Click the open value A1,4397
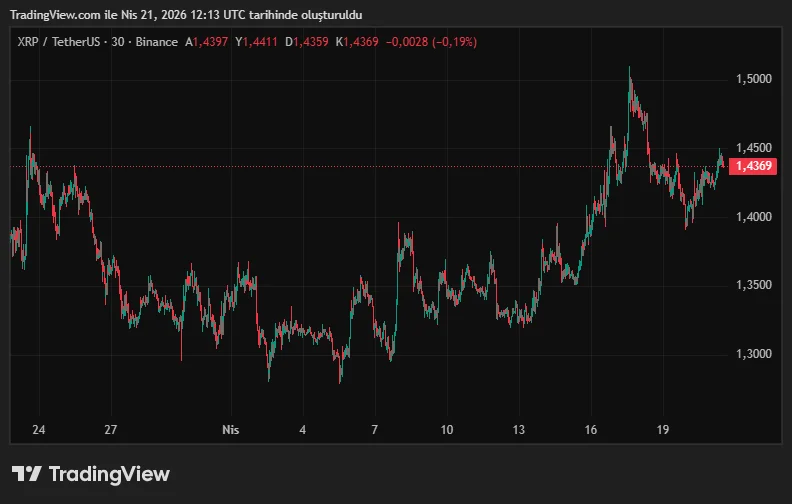The height and width of the screenshot is (504, 792). tap(207, 42)
